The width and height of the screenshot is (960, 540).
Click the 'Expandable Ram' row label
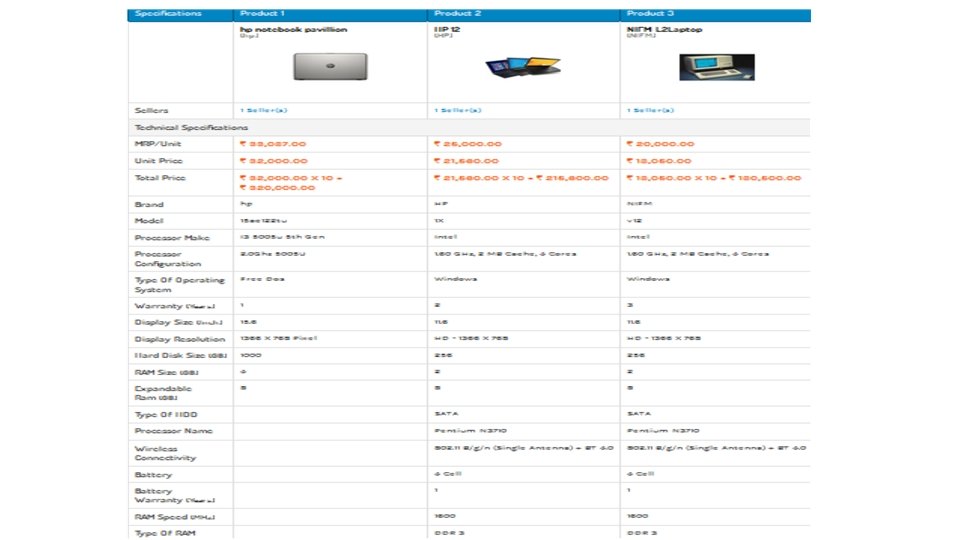(163, 393)
